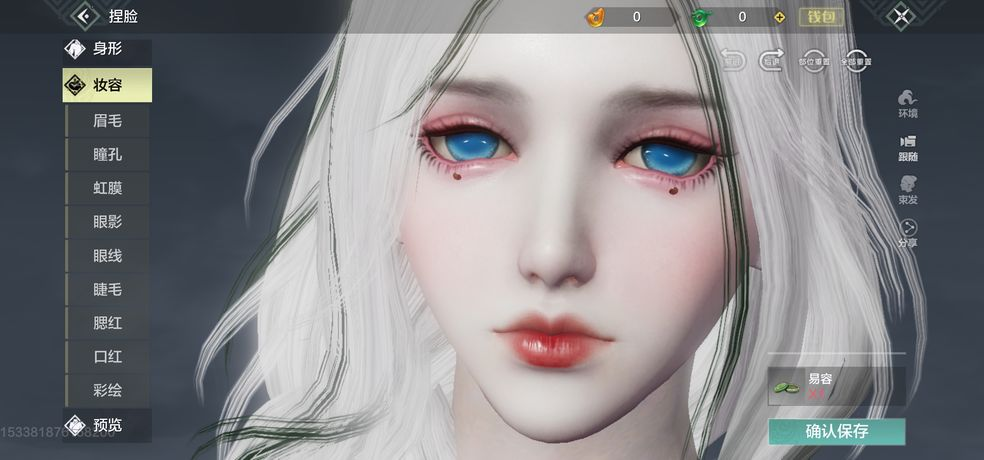Close the face editor with X icon
This screenshot has height=460, width=984.
(x=902, y=16)
